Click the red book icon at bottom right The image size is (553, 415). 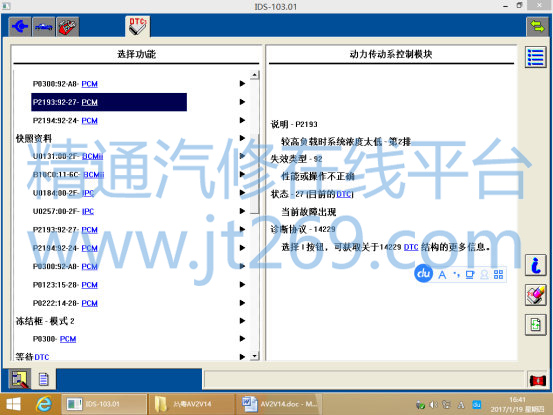(538, 380)
